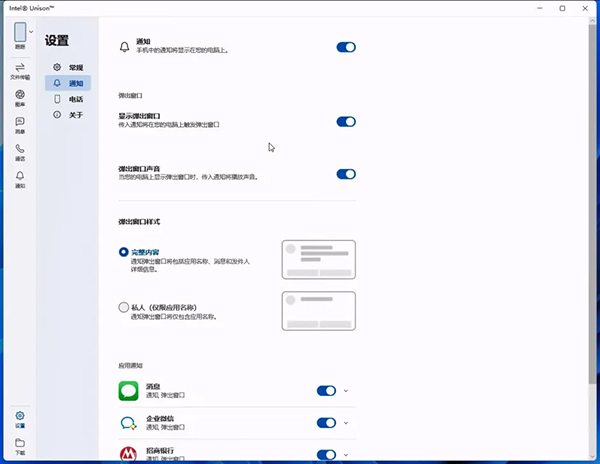Click the private popup preview thumbnail
The height and width of the screenshot is (464, 600).
[x=319, y=311]
